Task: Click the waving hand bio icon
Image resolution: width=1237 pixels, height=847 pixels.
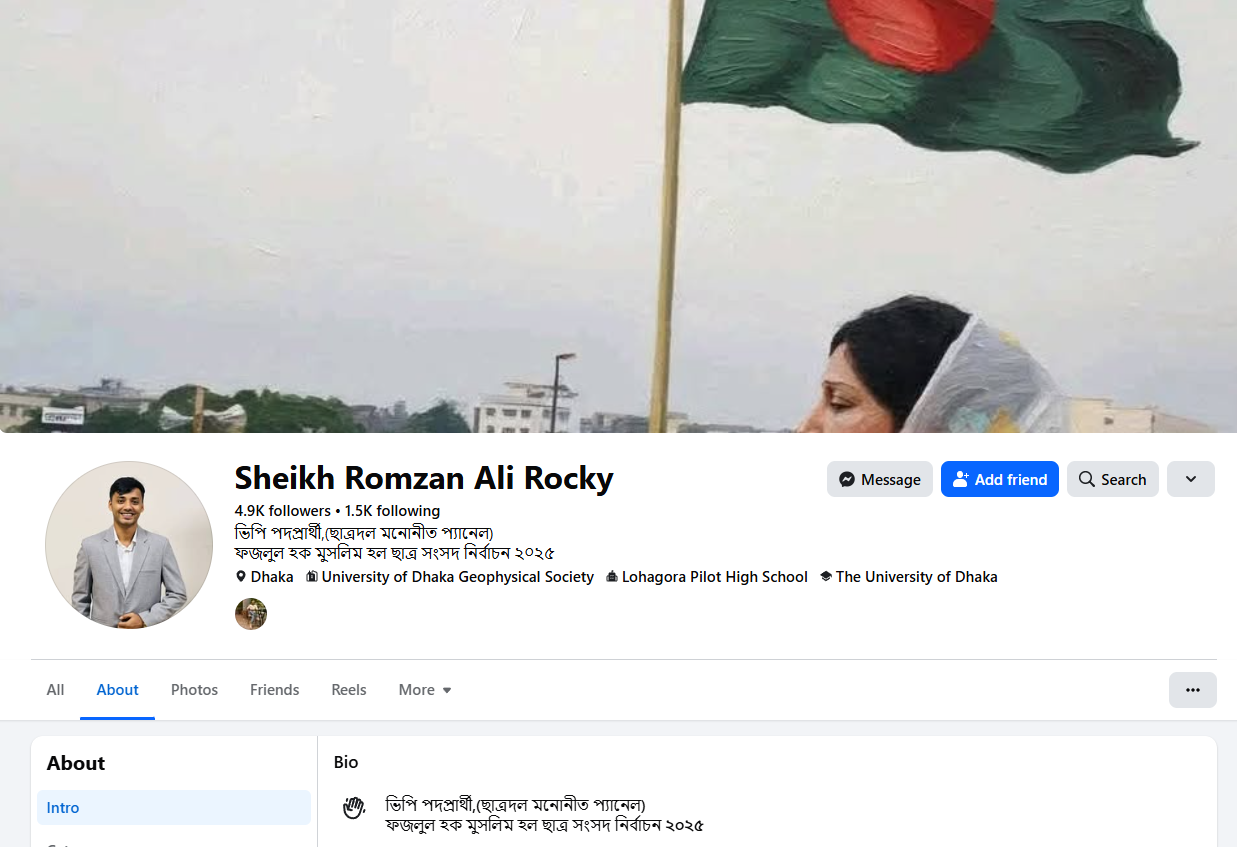Action: click(x=353, y=807)
